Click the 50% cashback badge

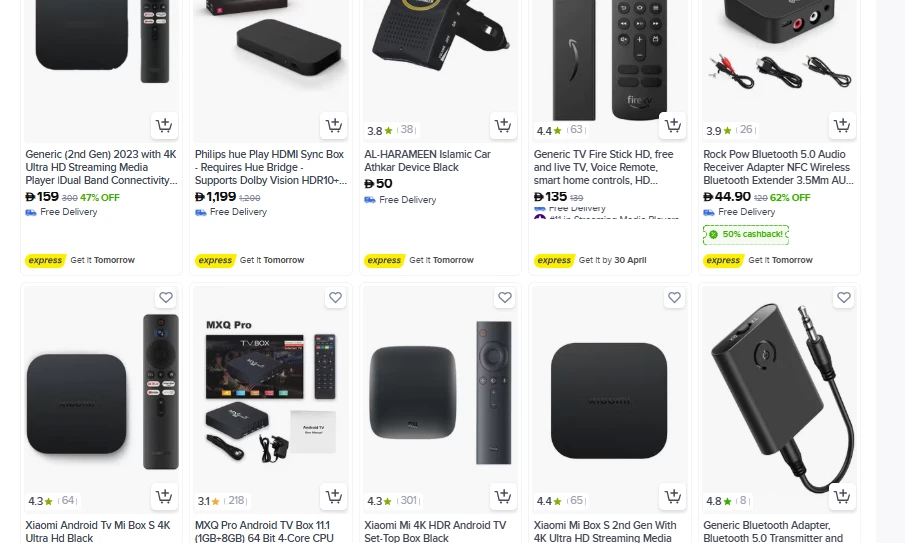point(746,234)
